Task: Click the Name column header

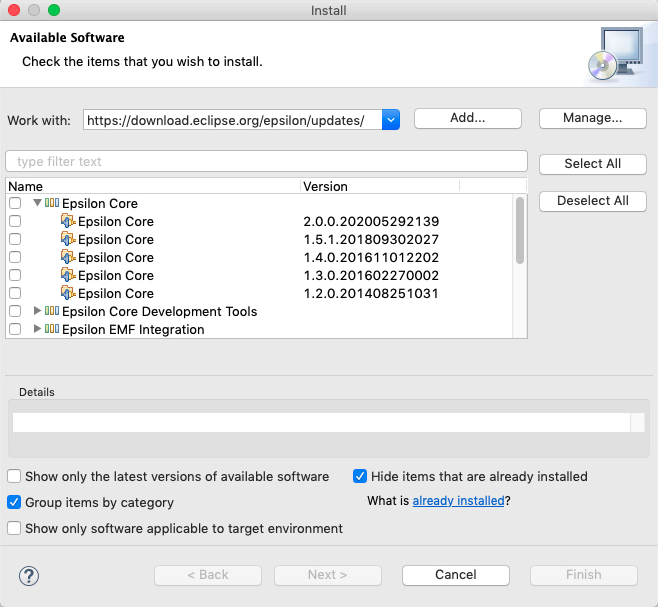Action: (x=150, y=186)
